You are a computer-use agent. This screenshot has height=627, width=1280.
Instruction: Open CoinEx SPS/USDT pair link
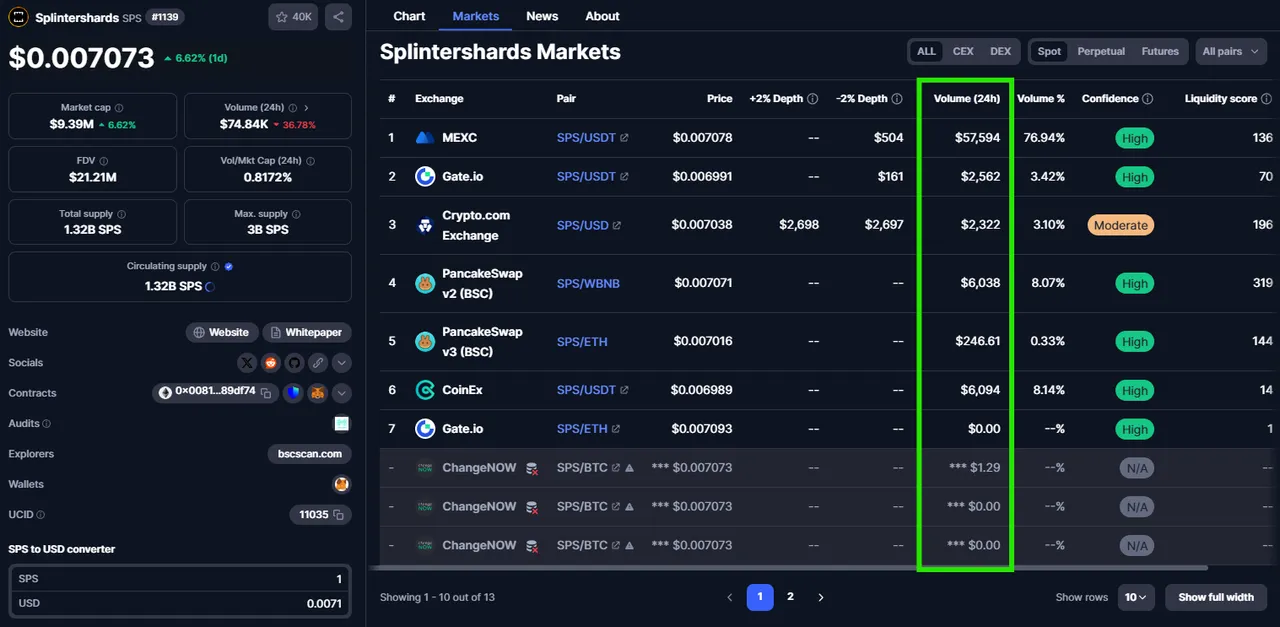coord(592,390)
